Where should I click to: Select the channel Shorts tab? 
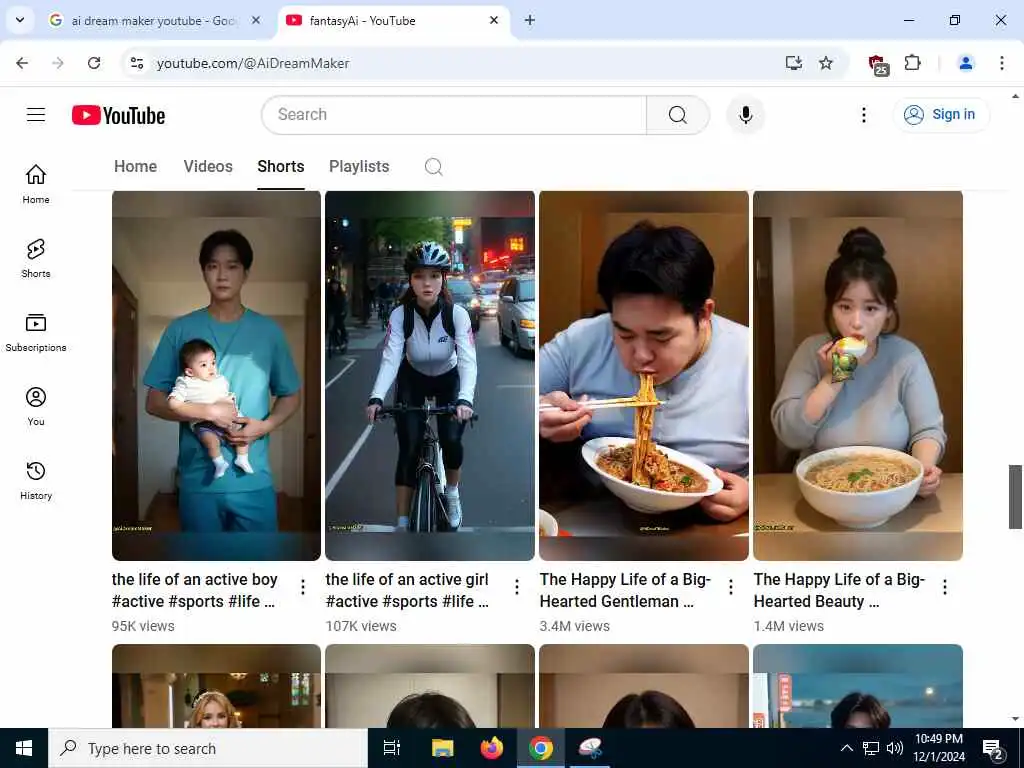tap(281, 167)
